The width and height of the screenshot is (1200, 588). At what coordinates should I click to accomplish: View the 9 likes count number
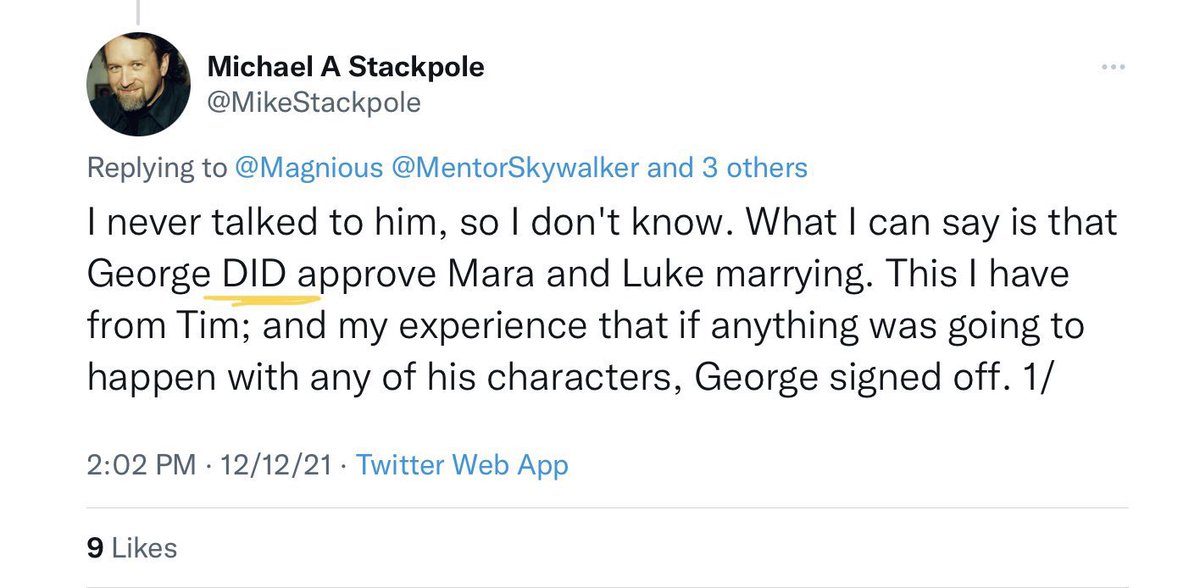(96, 547)
